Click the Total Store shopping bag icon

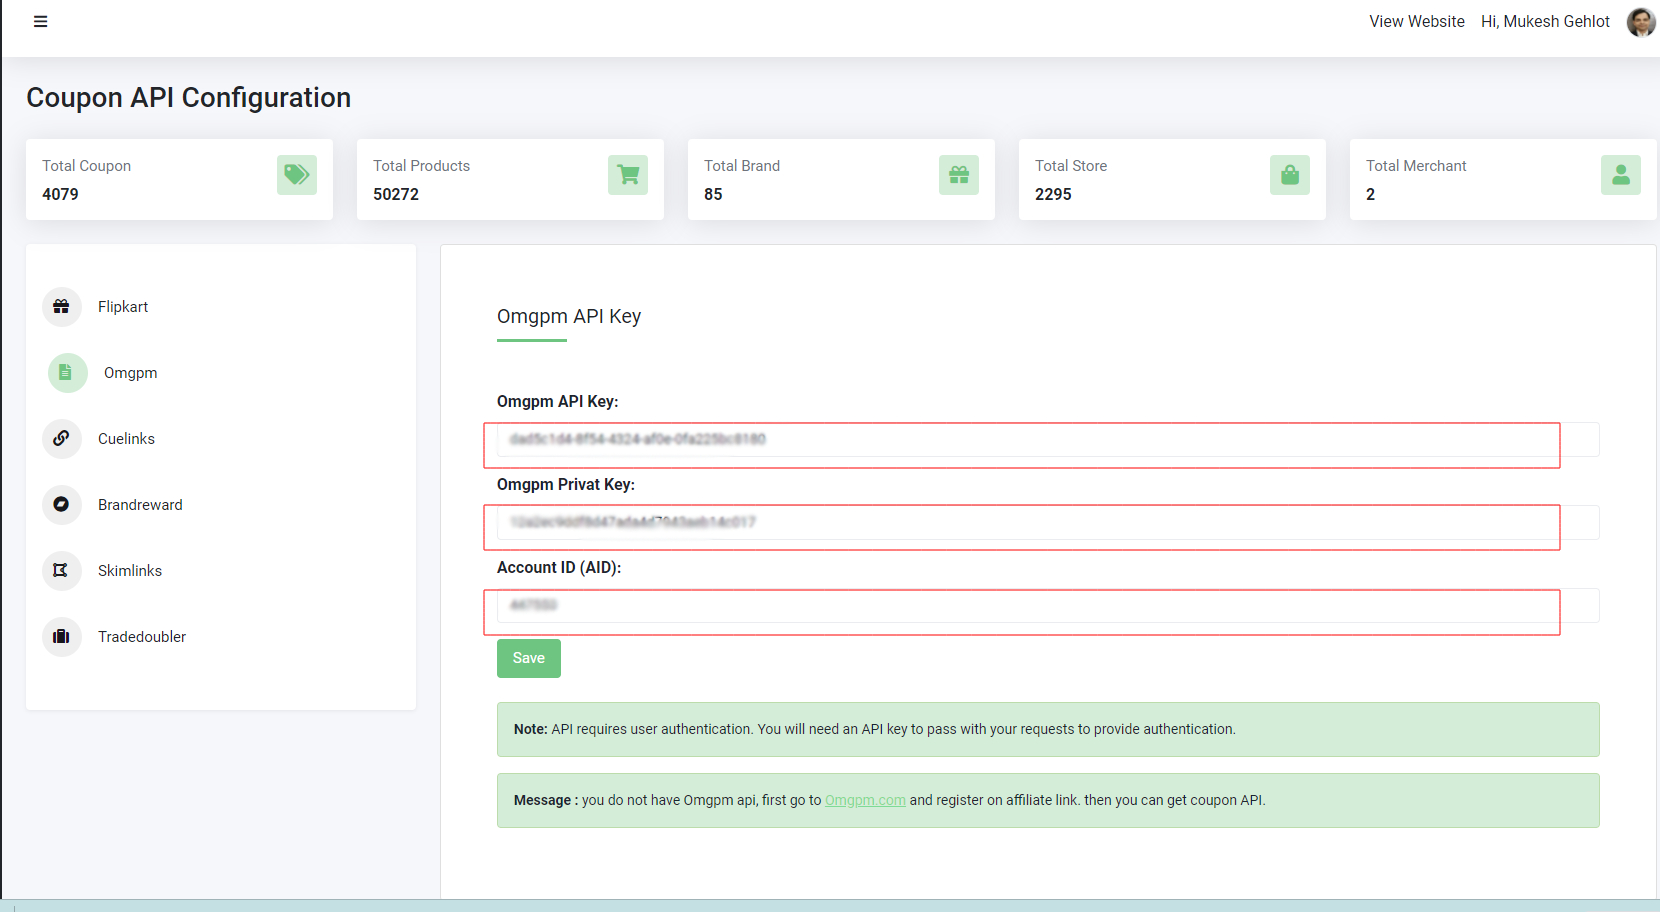pyautogui.click(x=1290, y=175)
